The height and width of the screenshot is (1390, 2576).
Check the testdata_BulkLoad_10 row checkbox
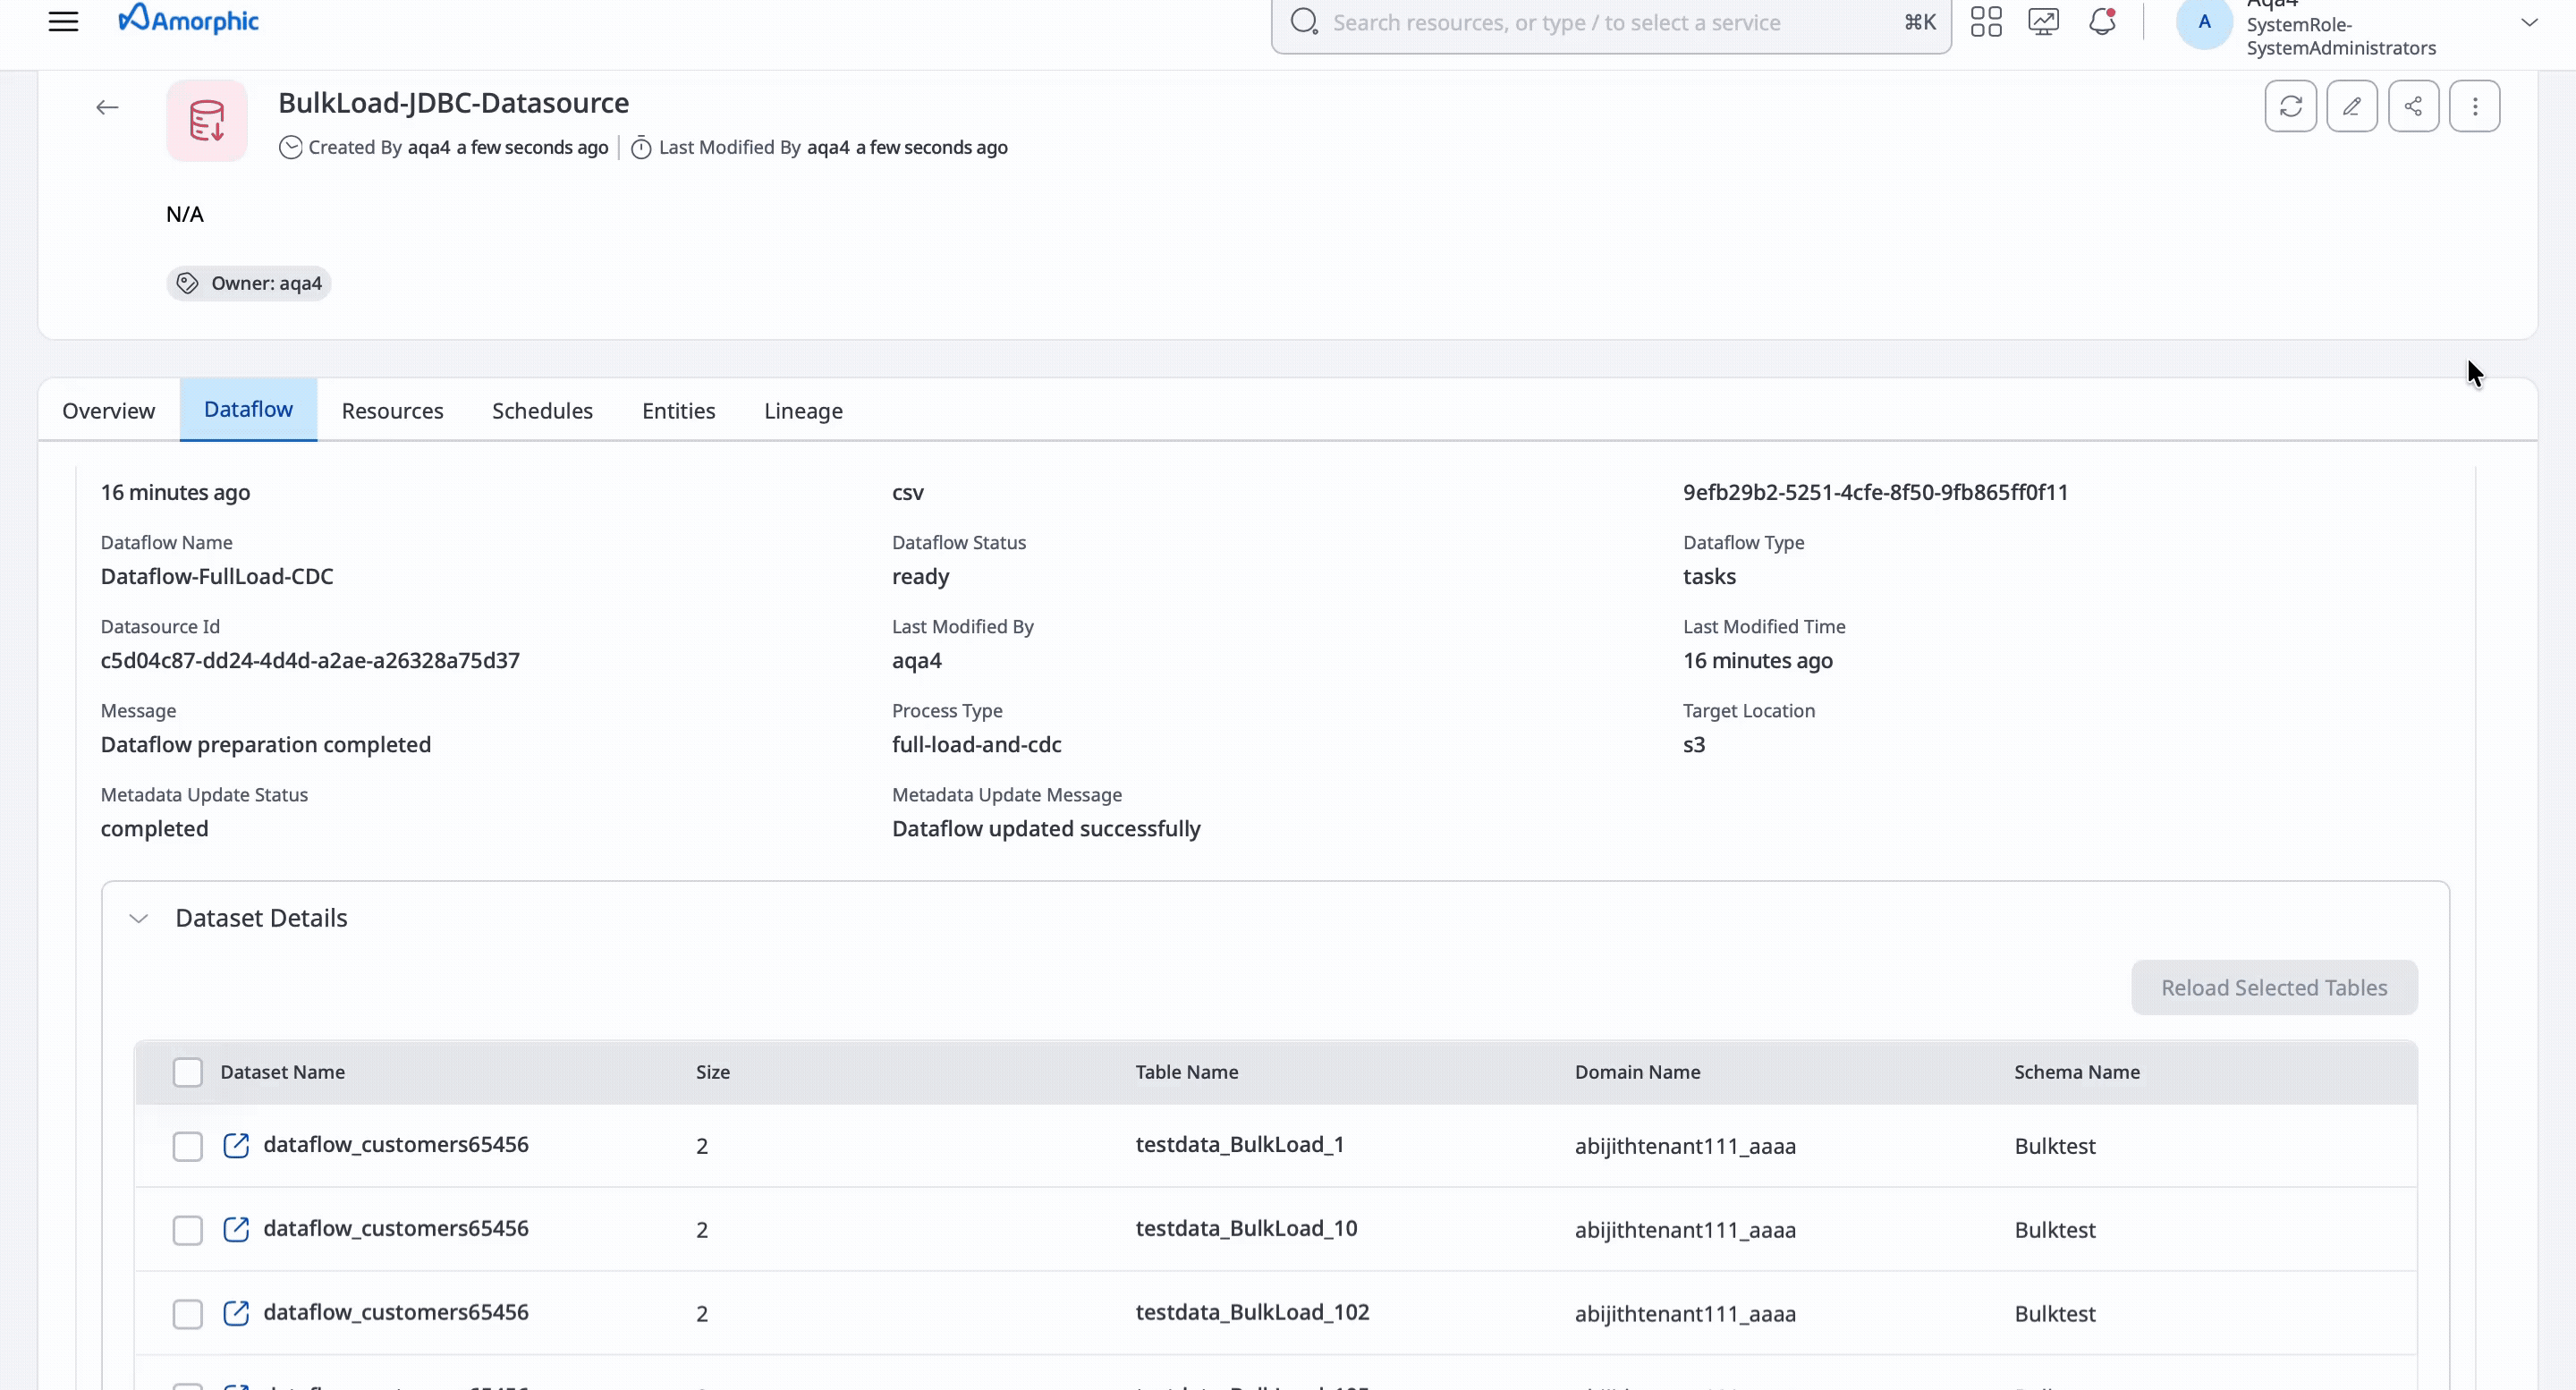[x=187, y=1230]
